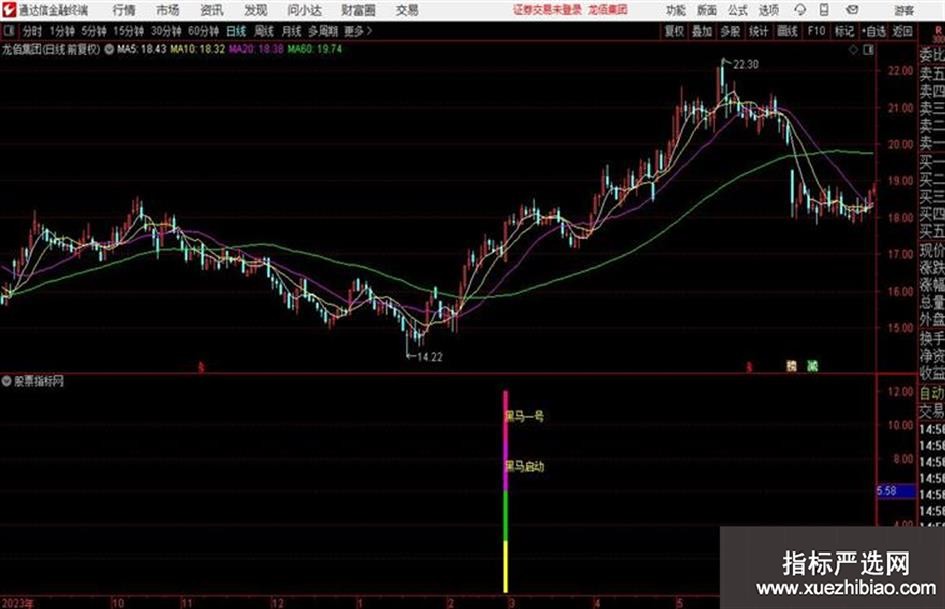Click the 叠加 overlay button

click(702, 31)
